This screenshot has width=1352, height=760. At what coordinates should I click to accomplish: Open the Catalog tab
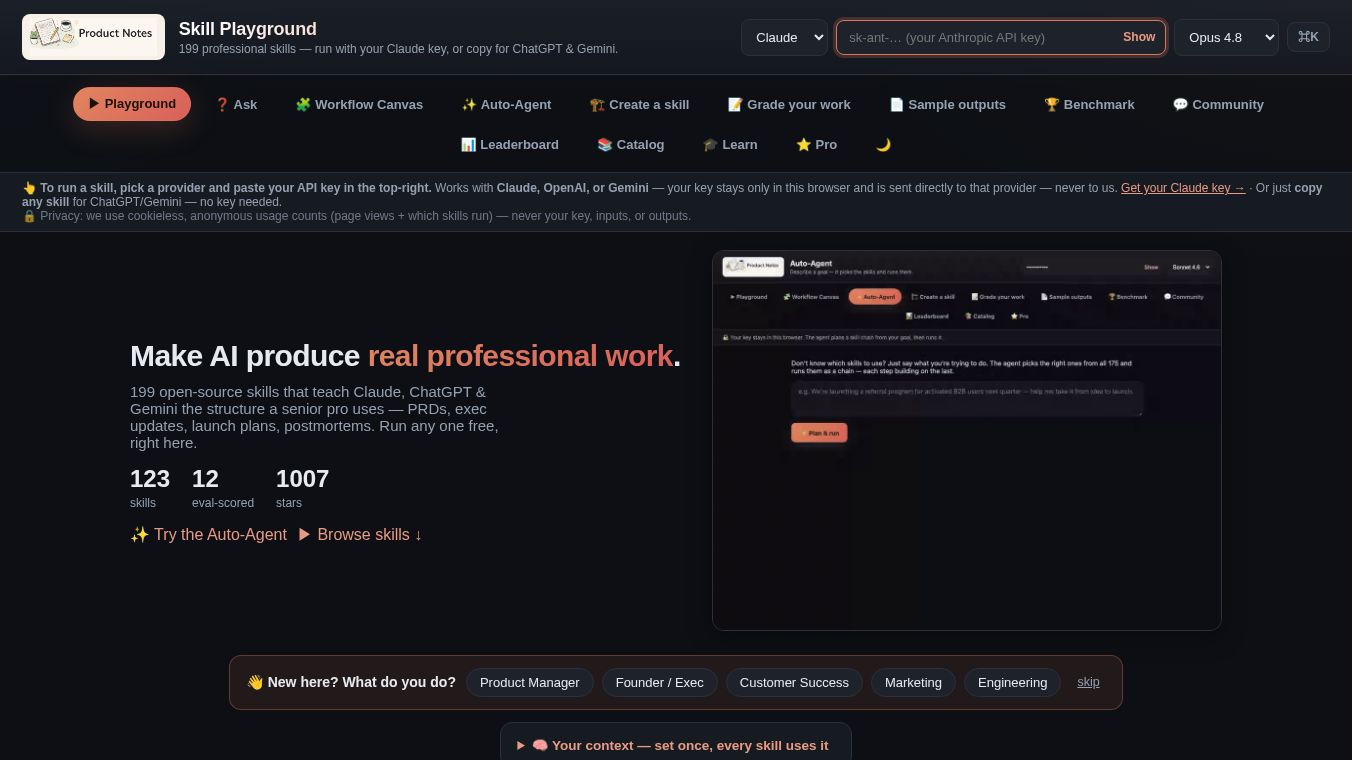(630, 144)
